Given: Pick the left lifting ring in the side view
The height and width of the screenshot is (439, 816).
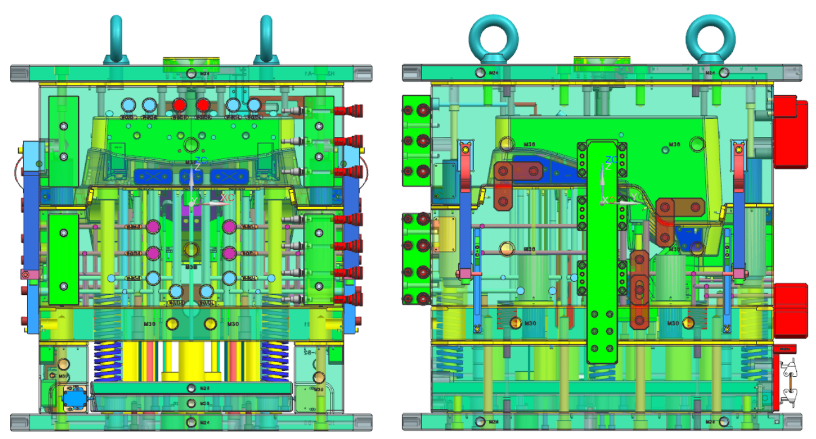Looking at the screenshot, I should tap(493, 39).
